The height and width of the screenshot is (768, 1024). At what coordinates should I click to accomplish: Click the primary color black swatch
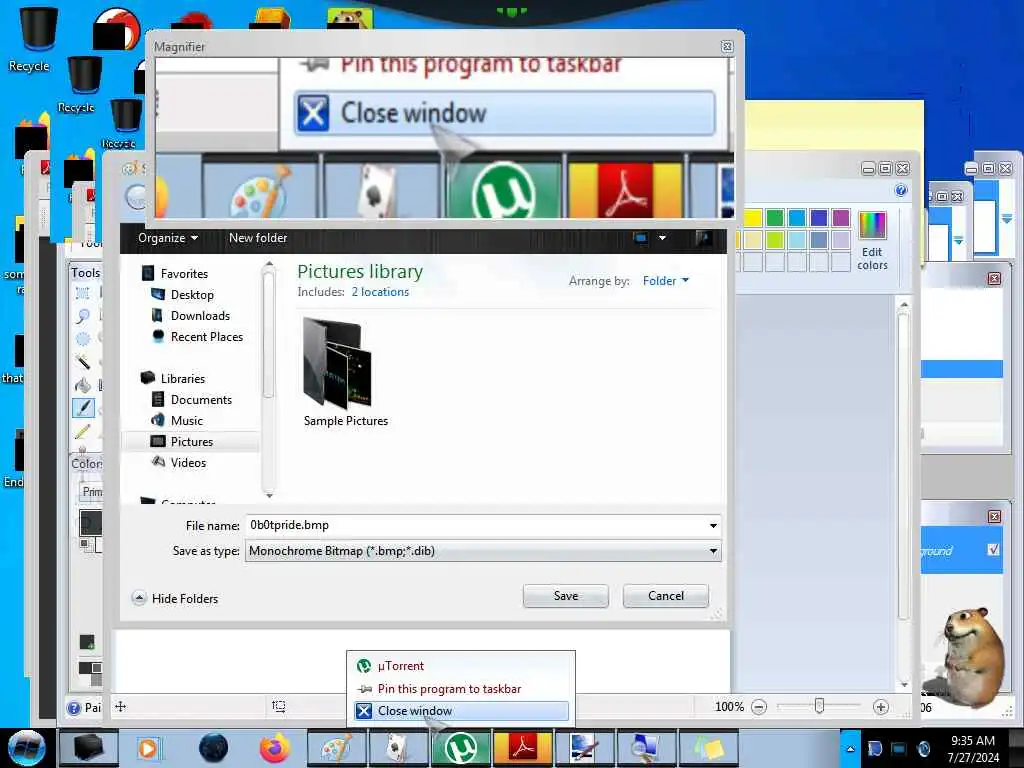click(90, 523)
